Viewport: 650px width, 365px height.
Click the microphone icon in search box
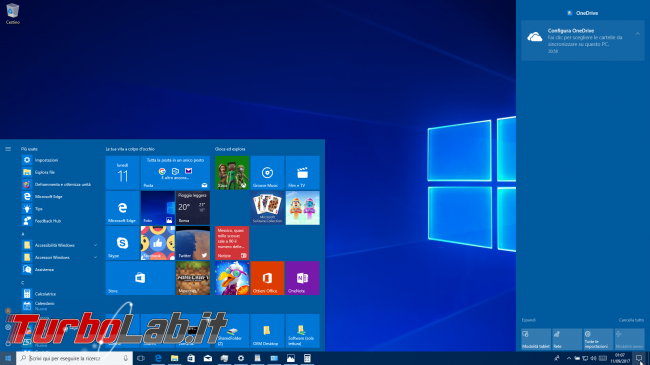click(125, 358)
